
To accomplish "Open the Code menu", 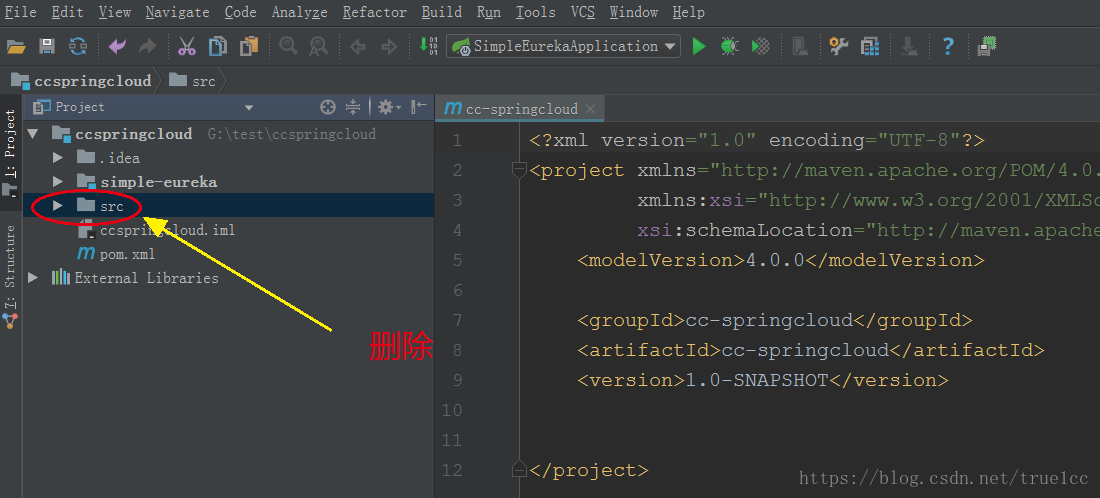I will pyautogui.click(x=241, y=12).
